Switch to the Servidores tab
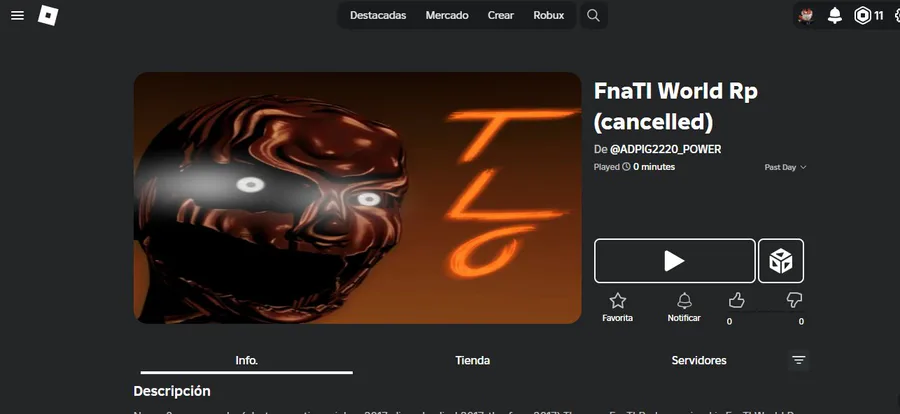 click(699, 361)
